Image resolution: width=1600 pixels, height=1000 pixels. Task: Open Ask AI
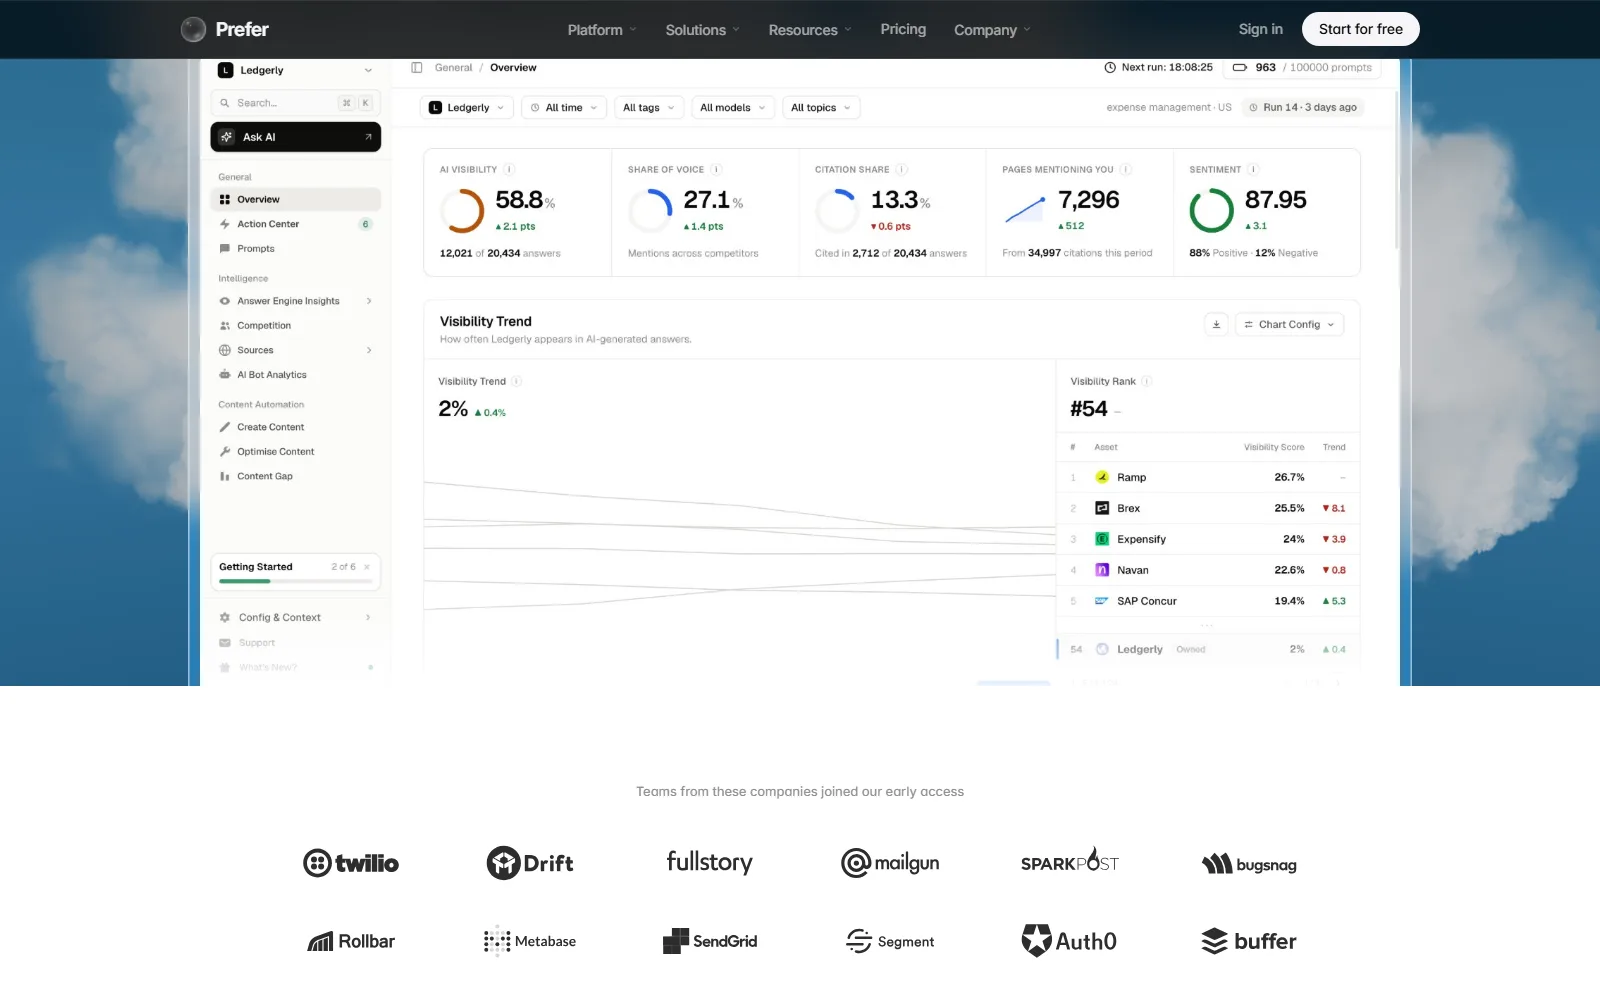tap(295, 137)
